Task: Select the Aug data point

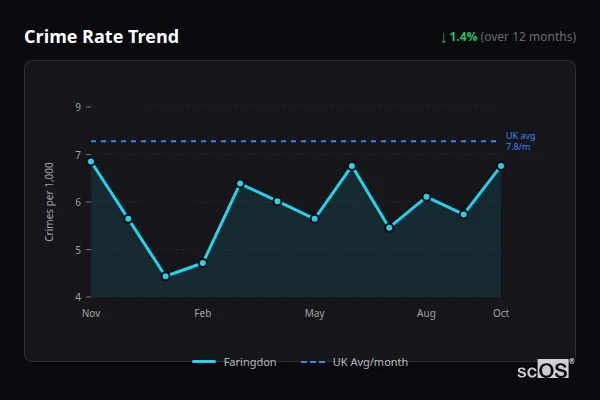Action: point(426,197)
